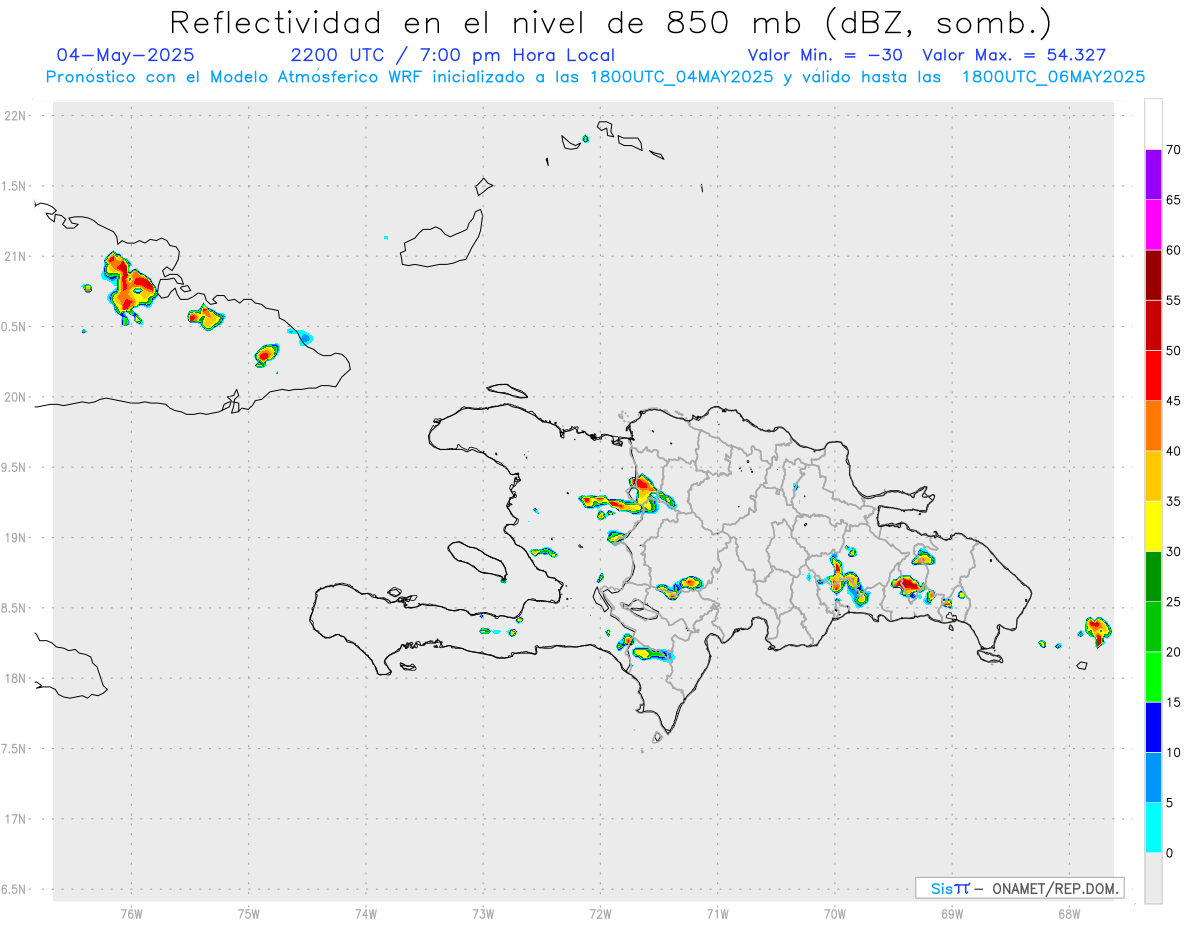Viewport: 1200px width, 927px height.
Task: Click the '30' colorbar scale value
Action: point(1173,552)
